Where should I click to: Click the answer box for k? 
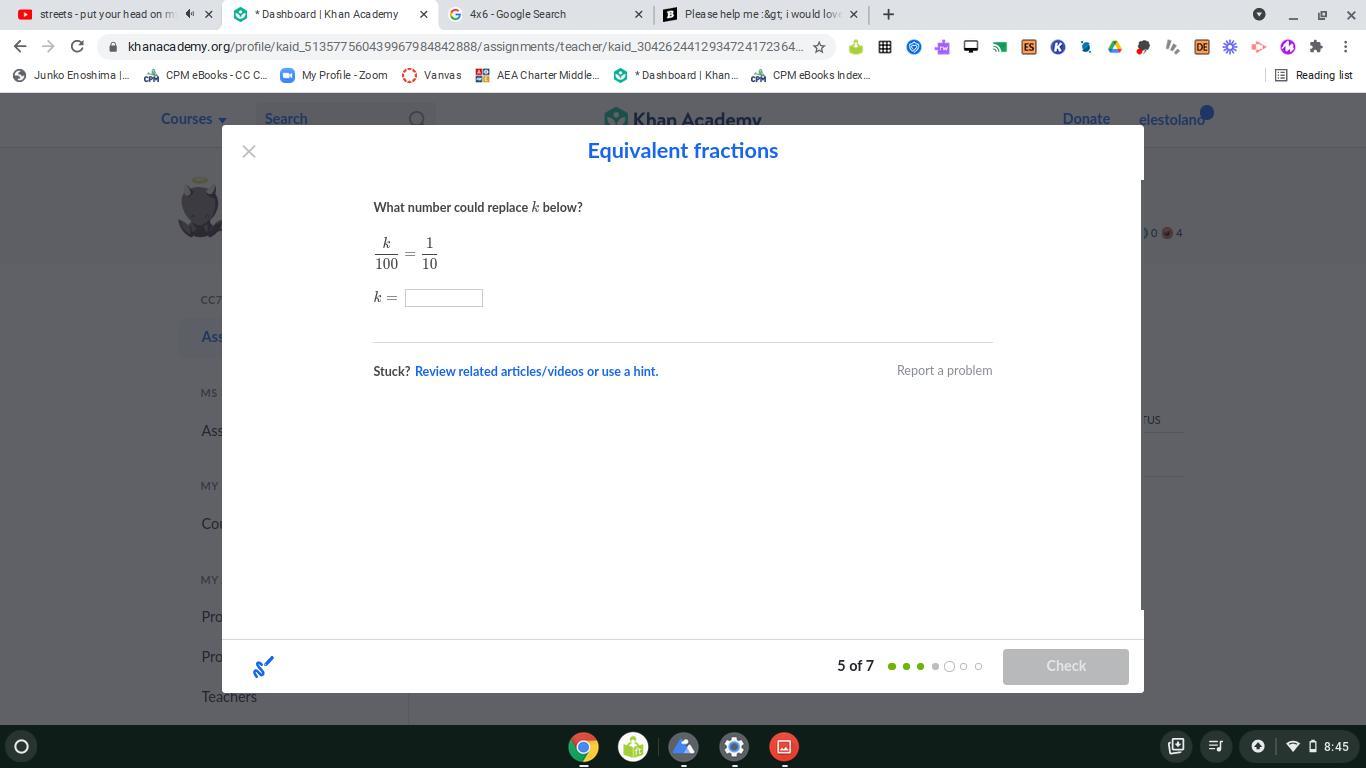(444, 298)
